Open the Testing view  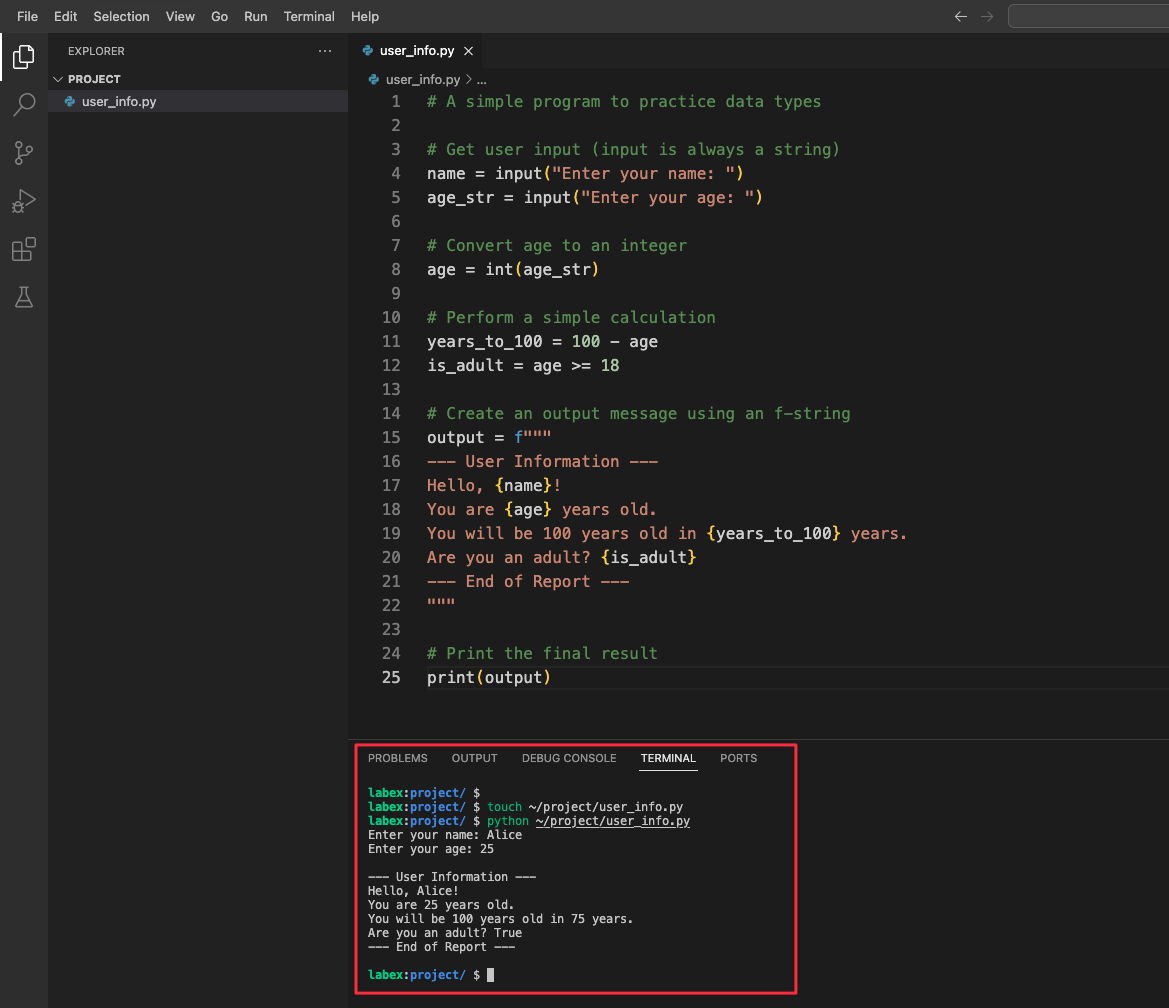24,297
